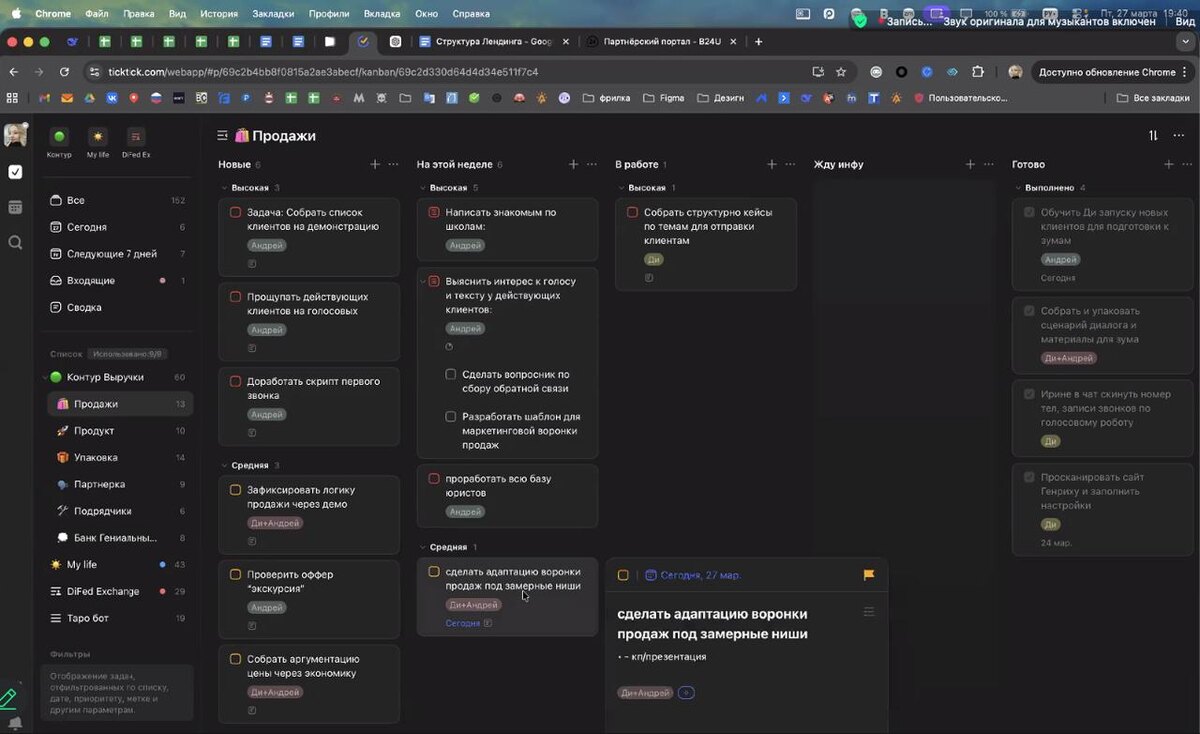Bookmark this page with the star icon
Image resolution: width=1200 pixels, height=734 pixels.
pyautogui.click(x=841, y=72)
